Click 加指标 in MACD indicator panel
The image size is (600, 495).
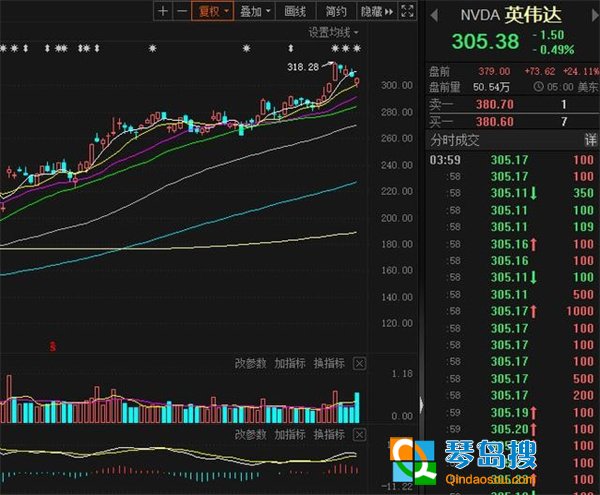[x=290, y=435]
